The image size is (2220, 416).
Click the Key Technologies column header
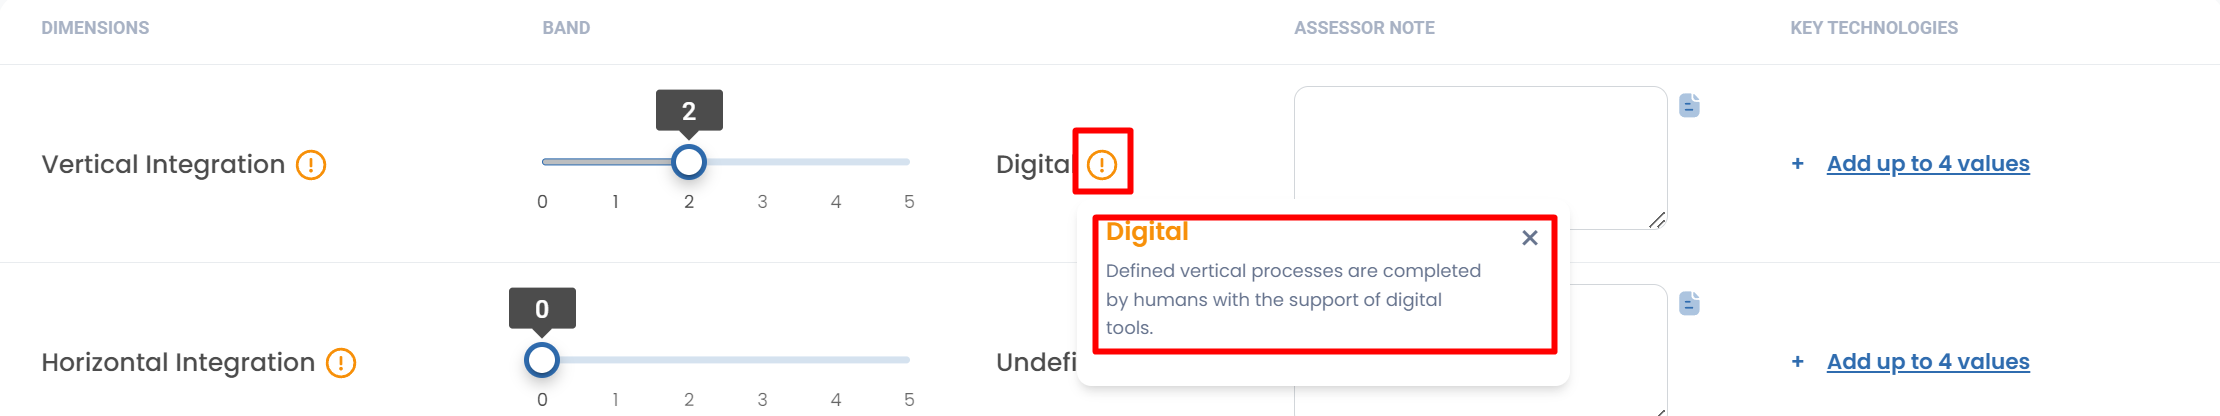click(1873, 28)
